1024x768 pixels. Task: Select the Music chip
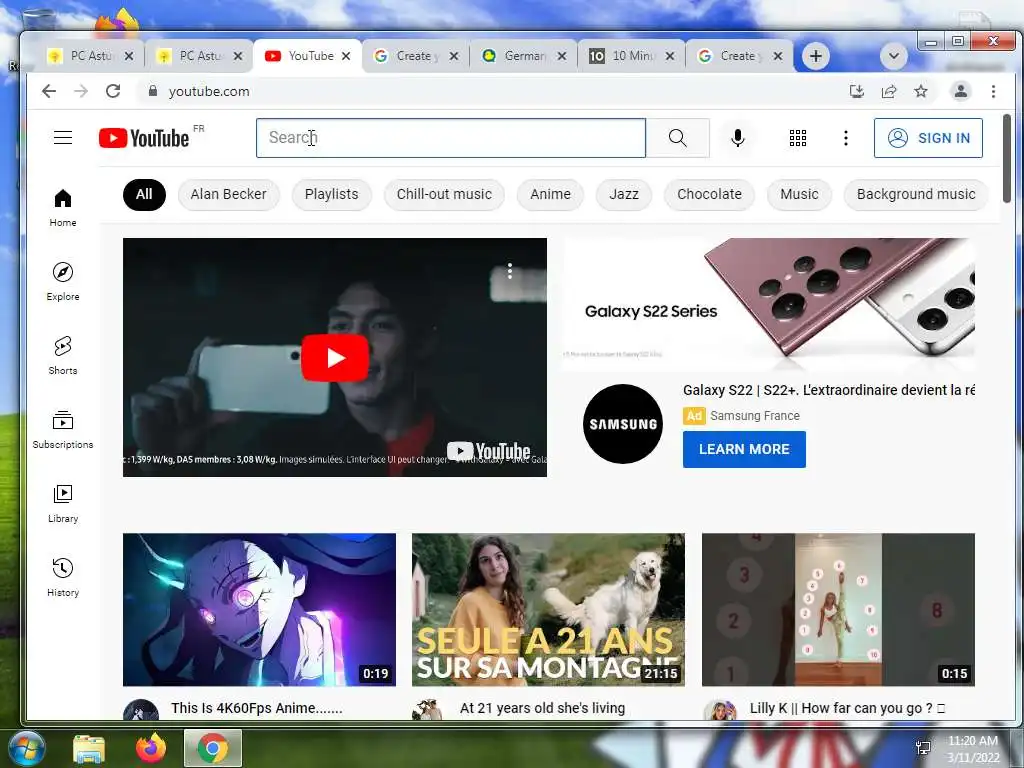[799, 195]
